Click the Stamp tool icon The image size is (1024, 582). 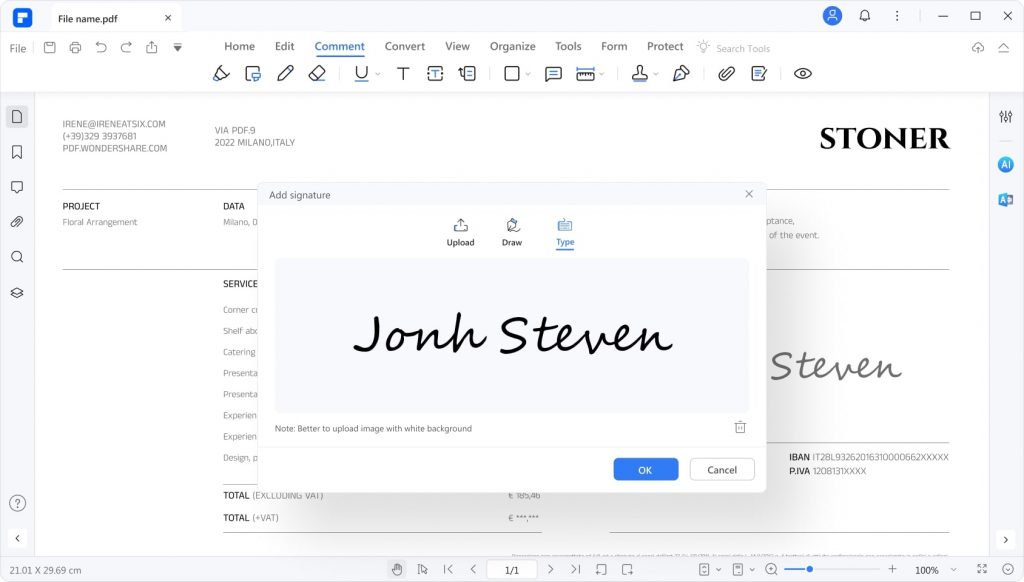640,73
